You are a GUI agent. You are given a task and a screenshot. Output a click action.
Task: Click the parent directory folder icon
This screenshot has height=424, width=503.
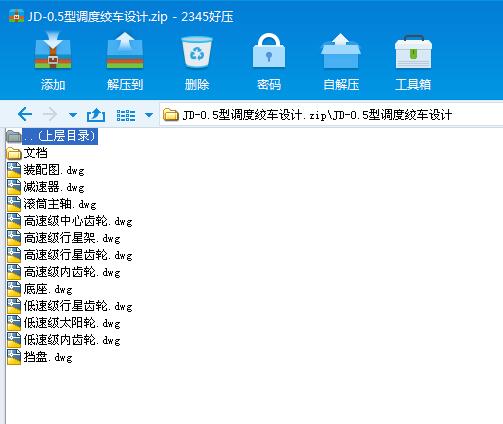pyautogui.click(x=14, y=136)
